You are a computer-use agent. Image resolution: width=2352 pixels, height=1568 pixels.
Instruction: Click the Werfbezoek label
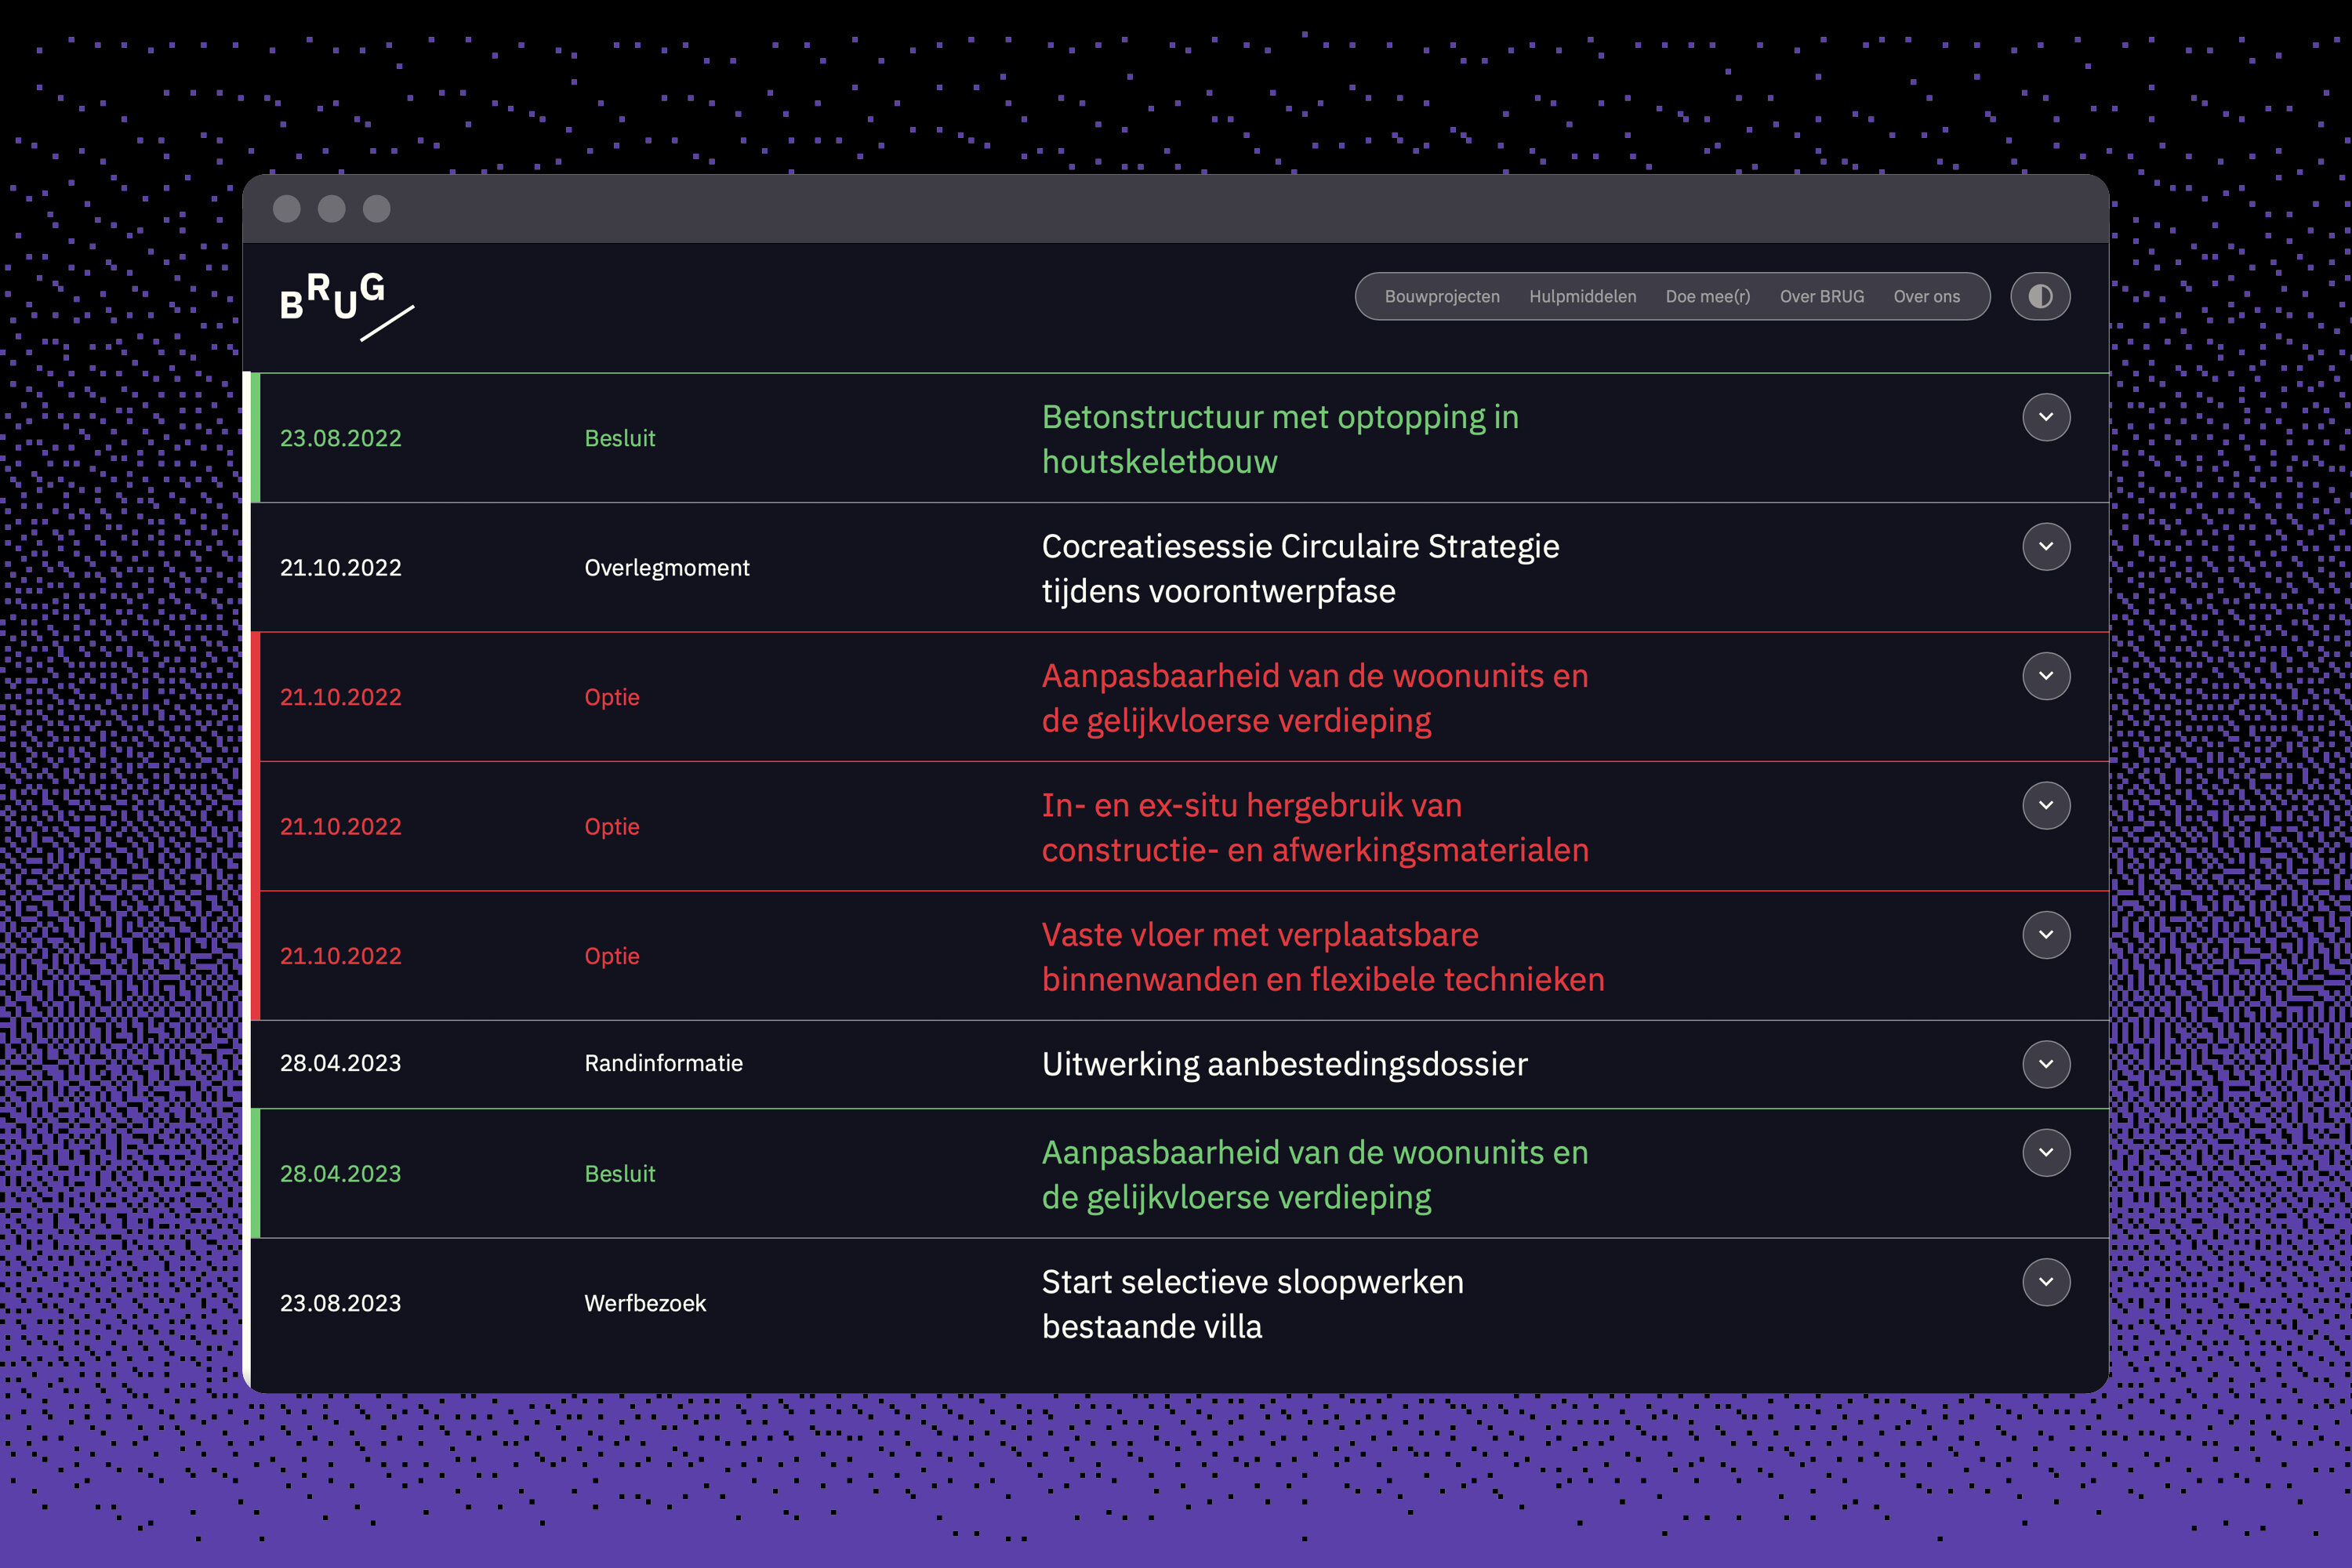[x=645, y=1303]
